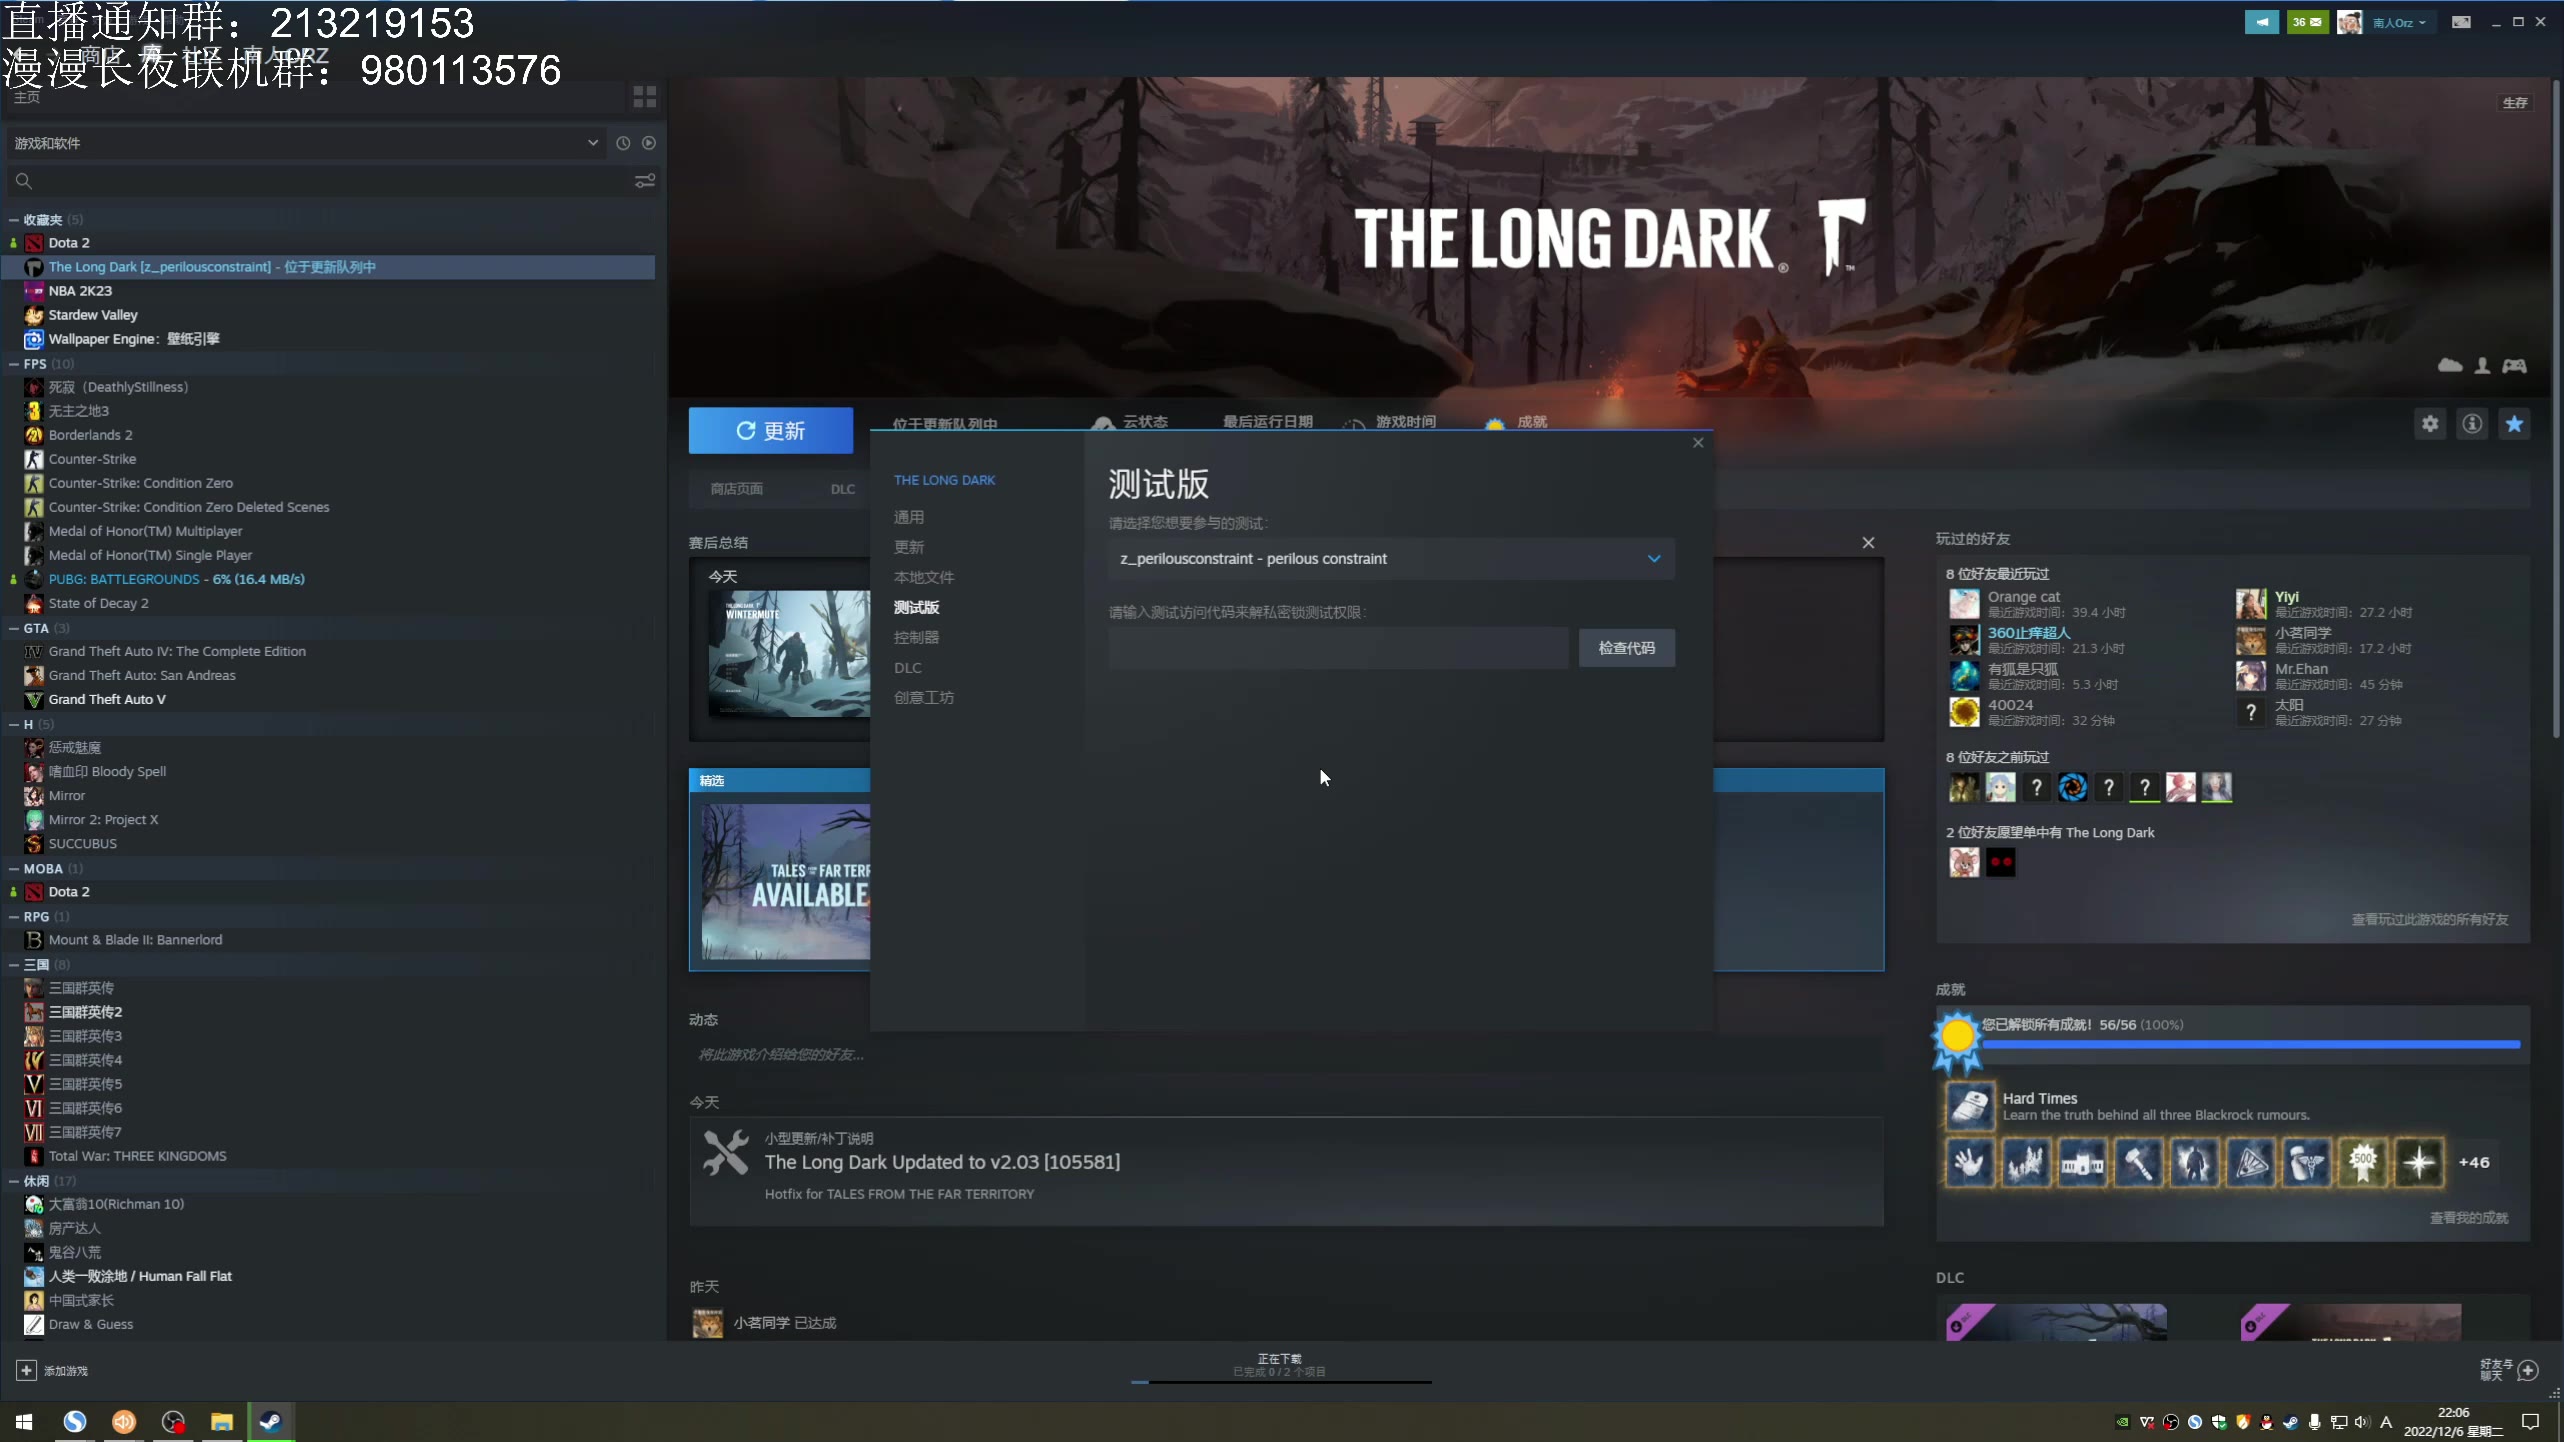Click the ready-to-play filter icon
The image size is (2564, 1442).
coord(649,143)
